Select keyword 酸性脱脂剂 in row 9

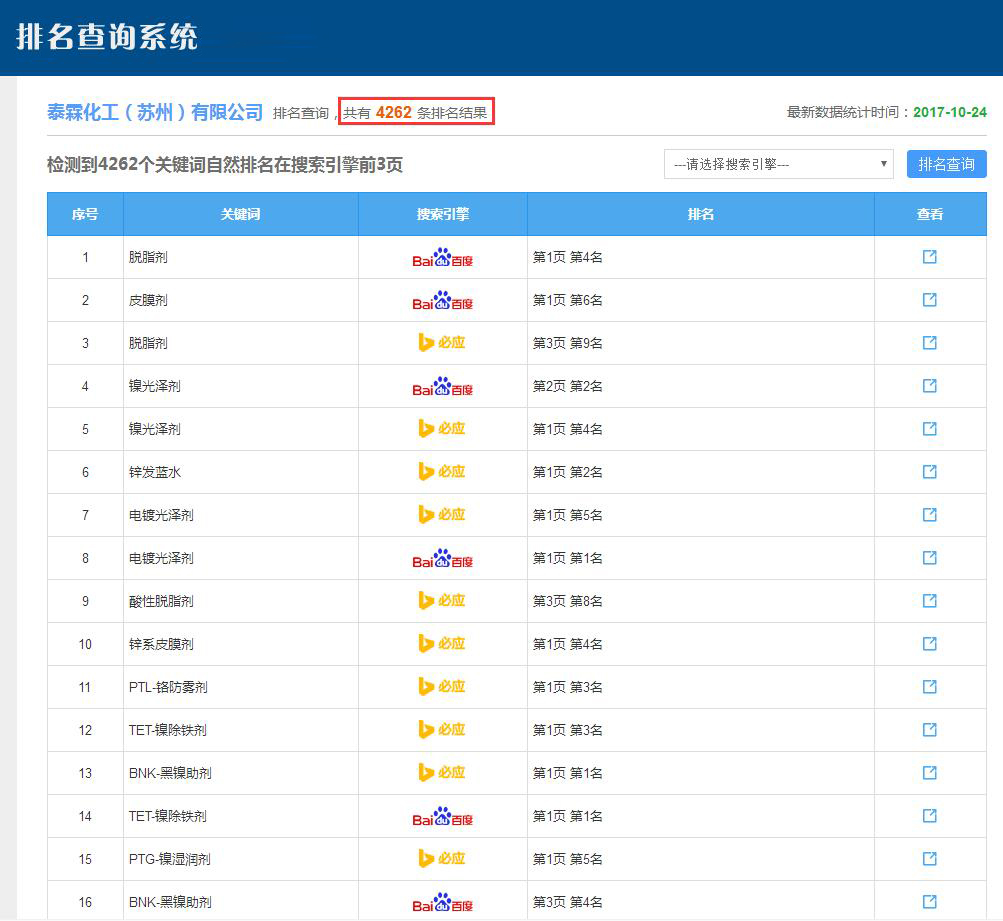tap(161, 601)
